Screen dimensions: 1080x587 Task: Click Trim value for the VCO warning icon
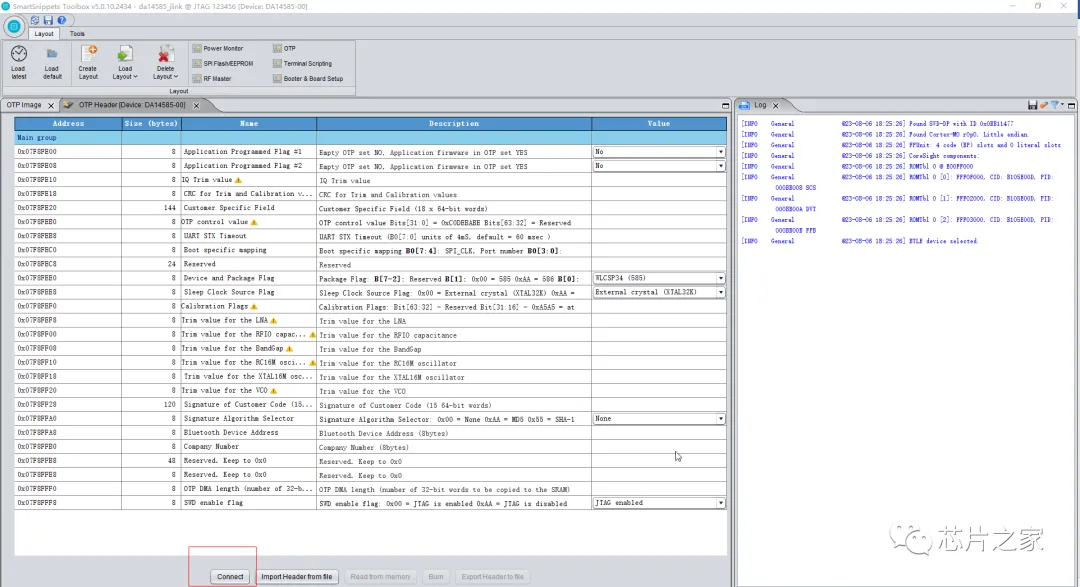point(273,391)
